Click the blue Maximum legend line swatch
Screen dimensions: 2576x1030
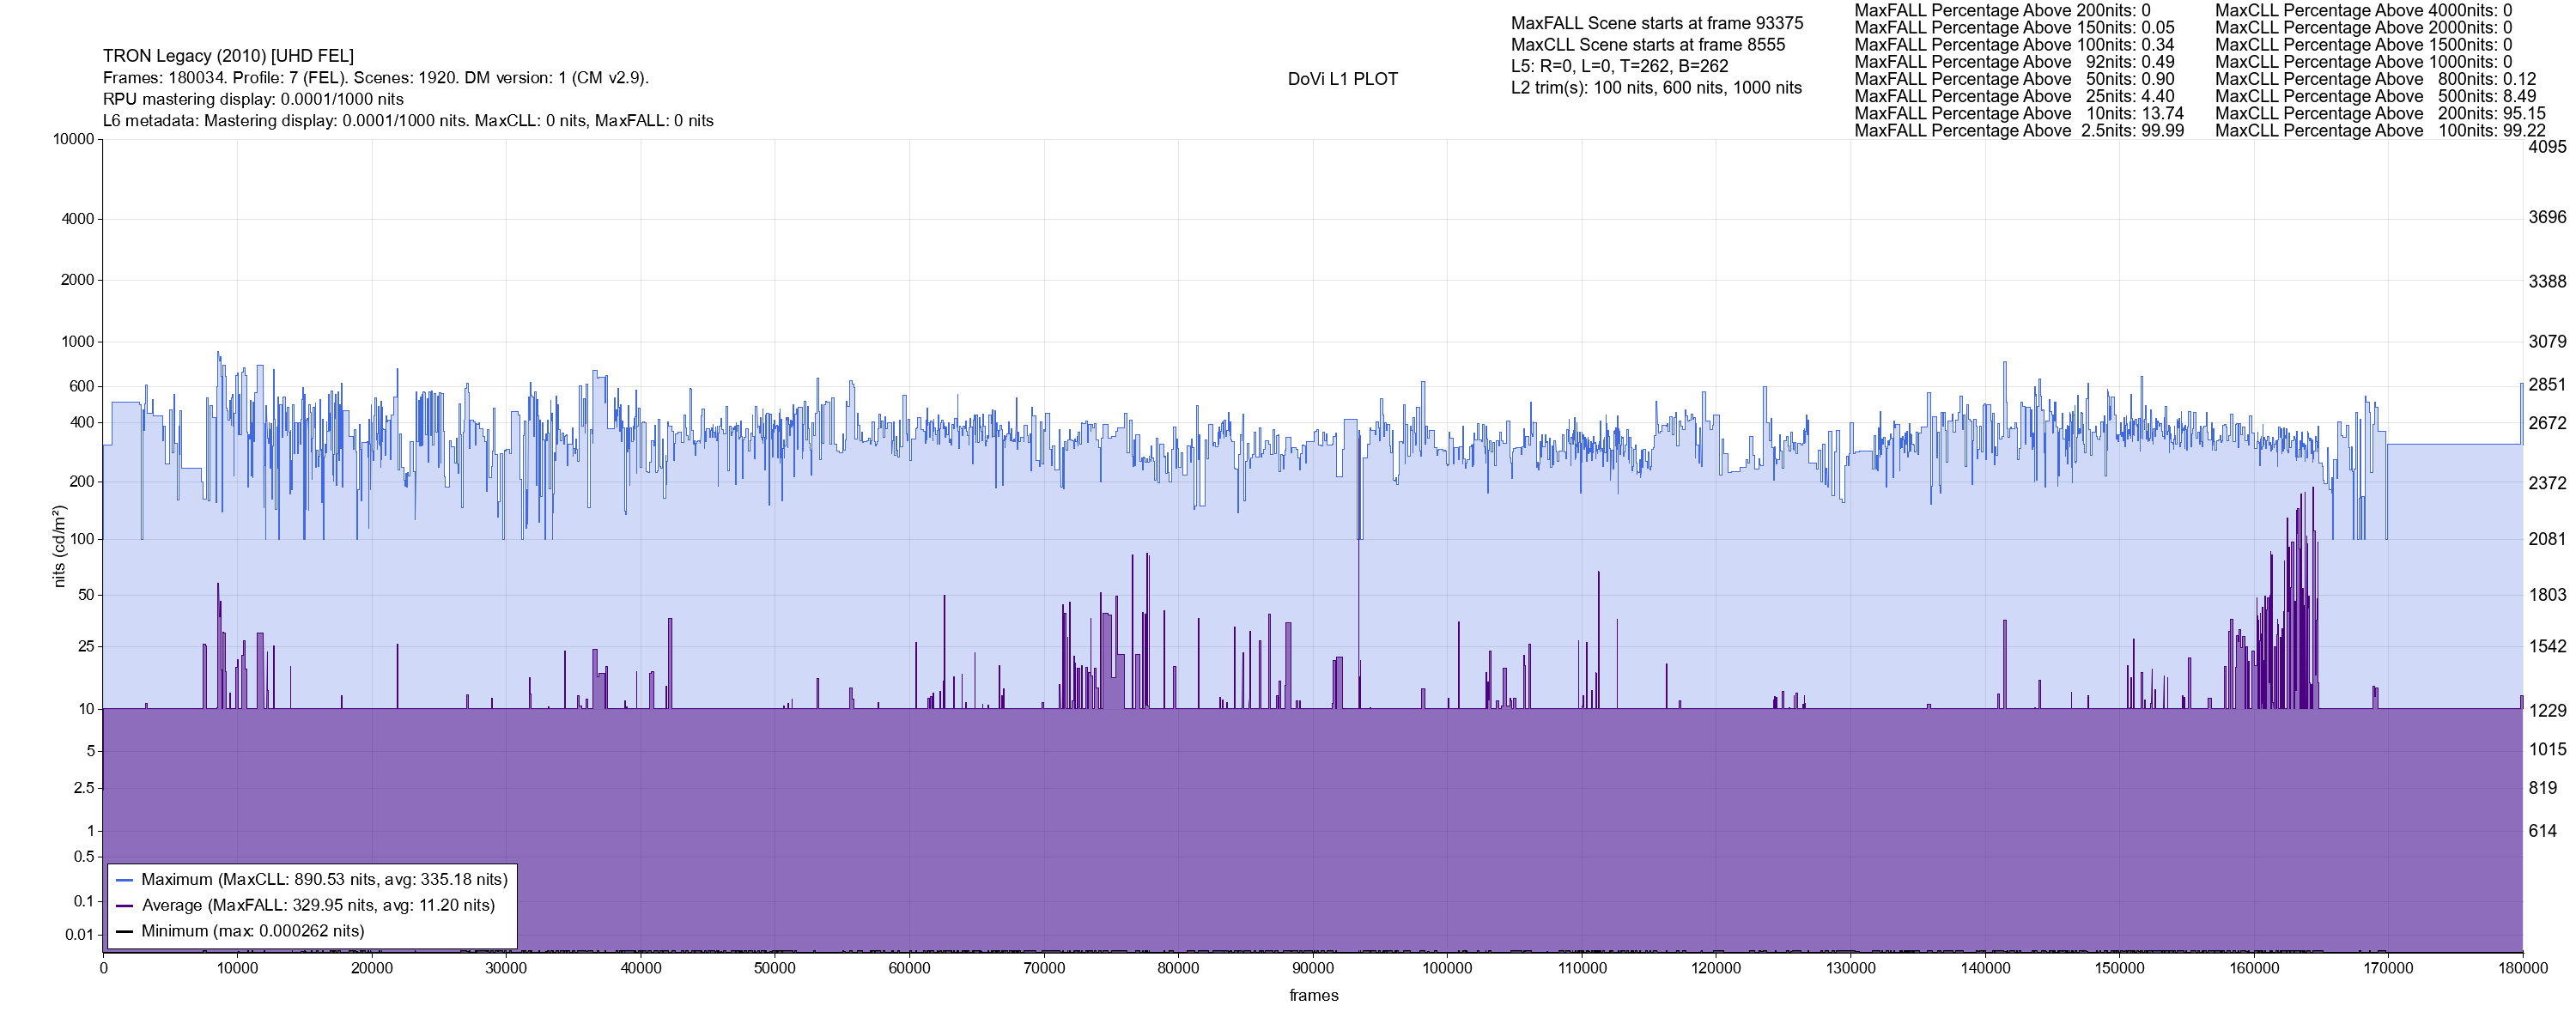pos(124,880)
